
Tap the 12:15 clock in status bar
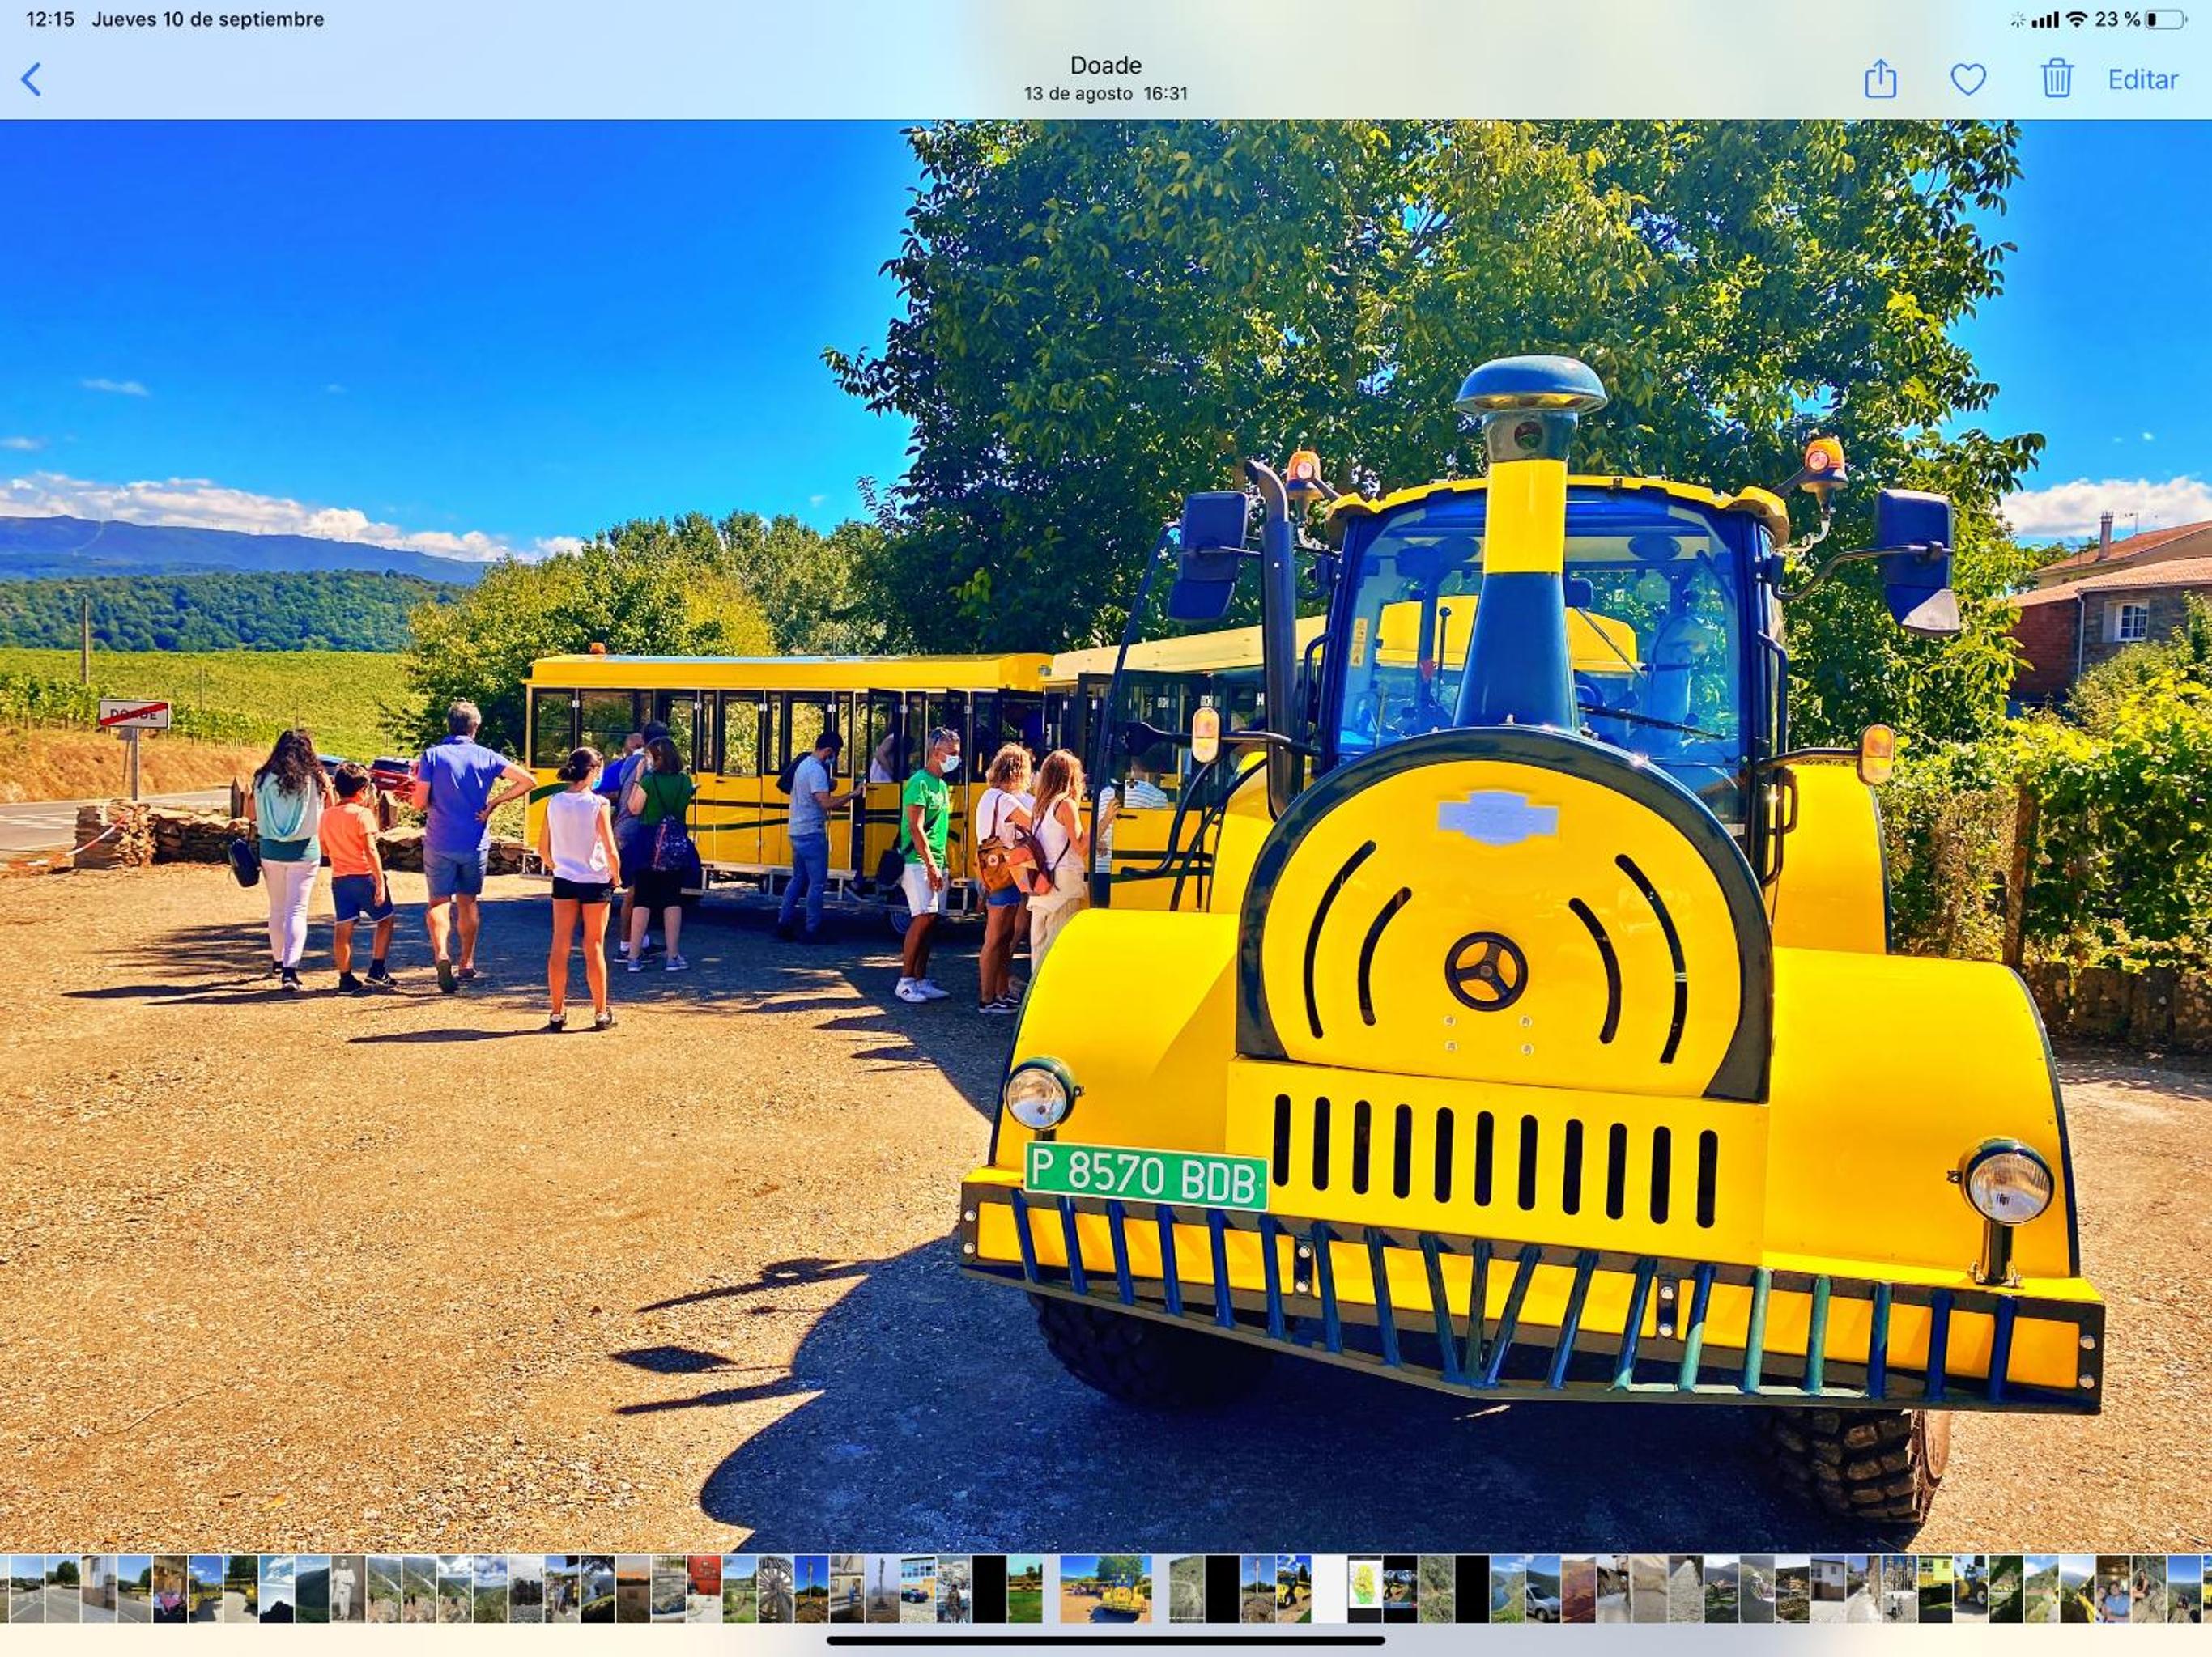(50, 19)
